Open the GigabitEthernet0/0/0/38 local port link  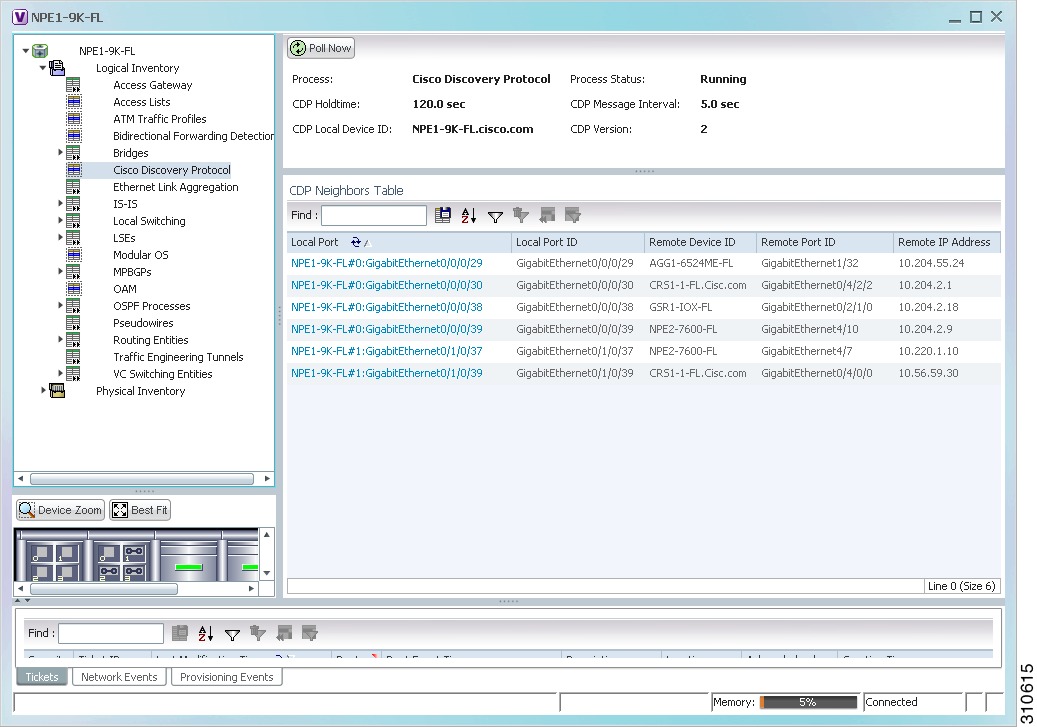tap(387, 307)
